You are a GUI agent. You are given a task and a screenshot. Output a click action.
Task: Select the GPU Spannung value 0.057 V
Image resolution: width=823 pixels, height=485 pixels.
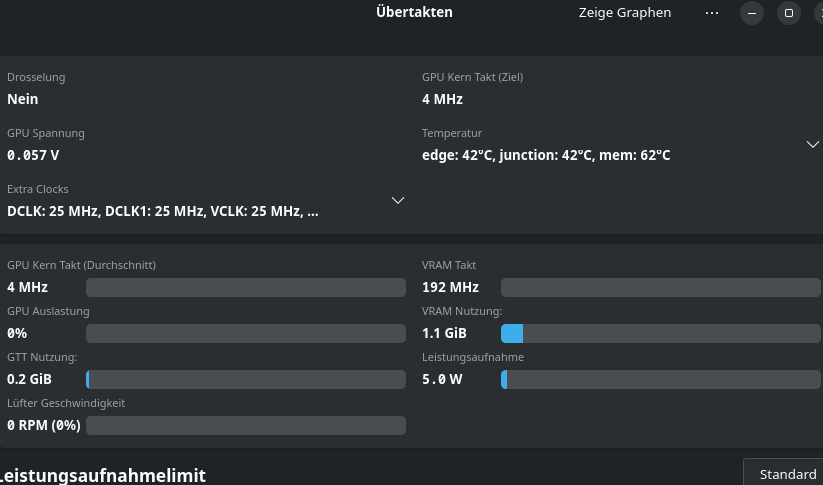pos(33,155)
